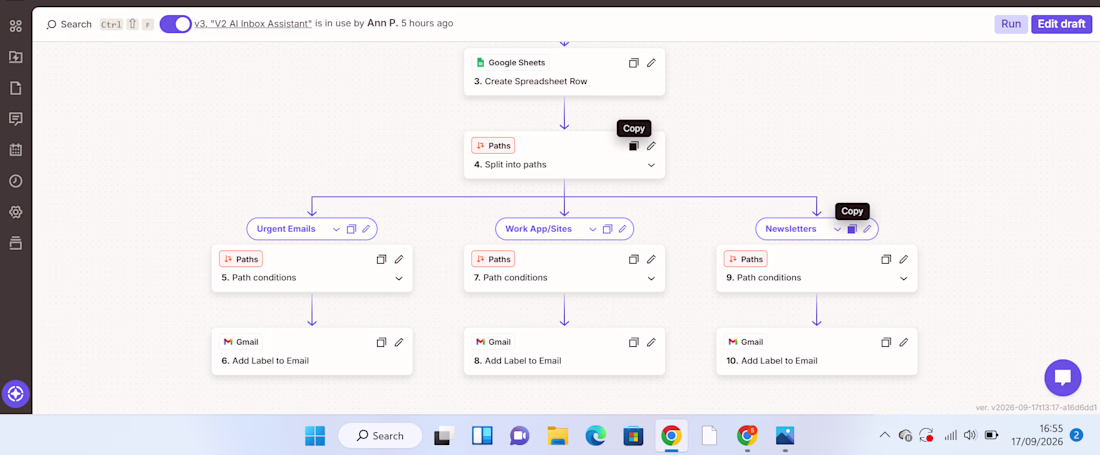The image size is (1100, 455).
Task: Open the calendar icon in sidebar
Action: (15, 149)
